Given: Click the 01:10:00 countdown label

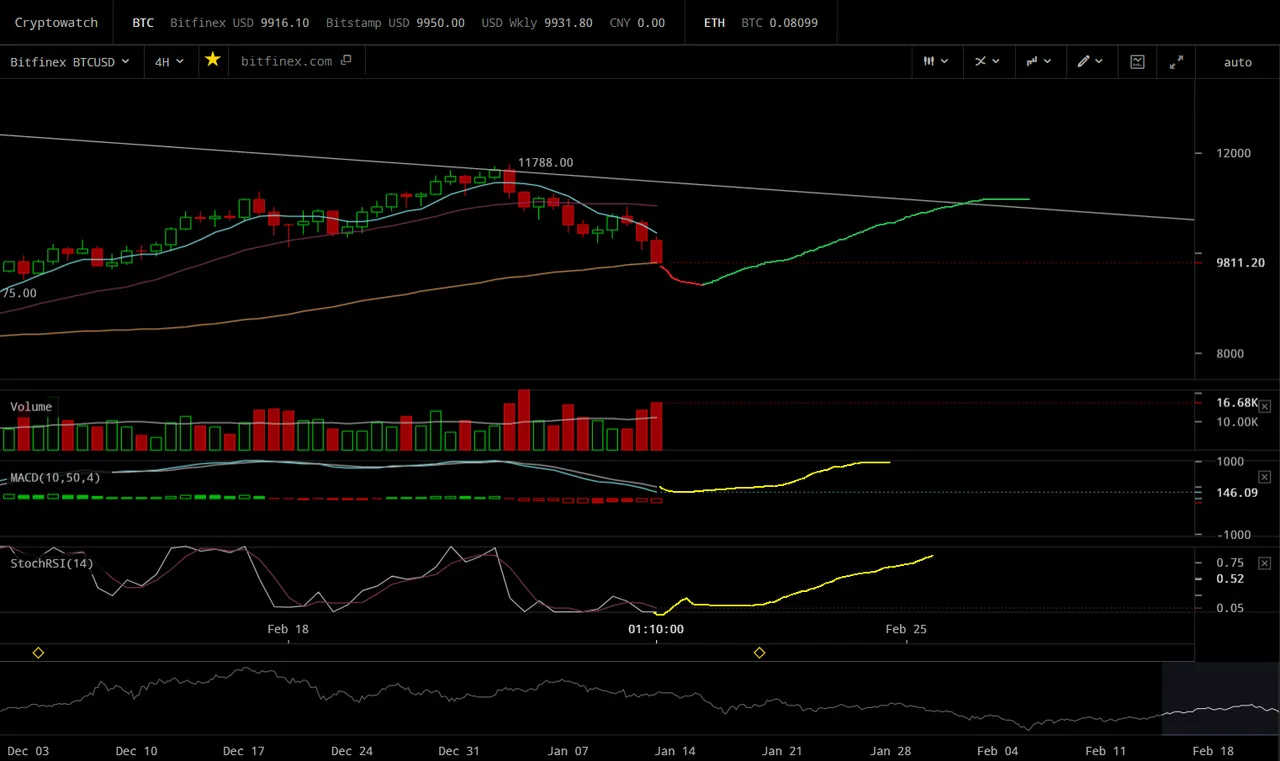Looking at the screenshot, I should click(656, 629).
